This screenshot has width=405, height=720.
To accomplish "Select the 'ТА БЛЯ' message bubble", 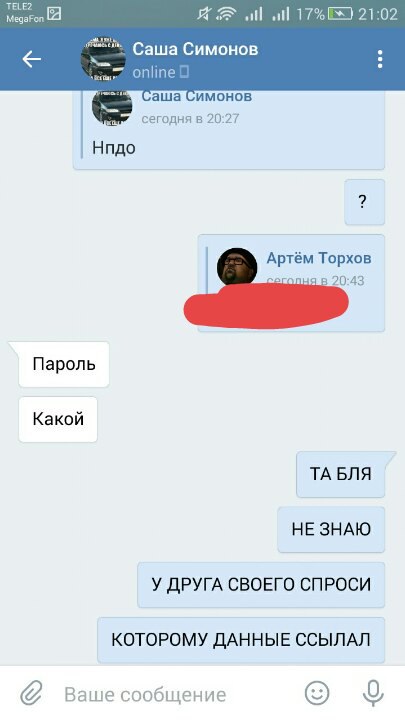I will pos(341,474).
